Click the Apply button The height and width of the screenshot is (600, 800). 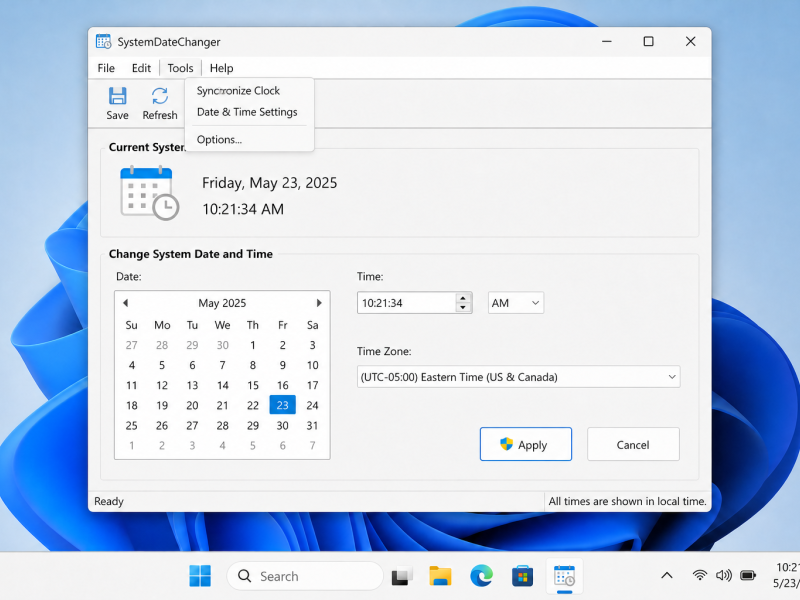pyautogui.click(x=526, y=444)
